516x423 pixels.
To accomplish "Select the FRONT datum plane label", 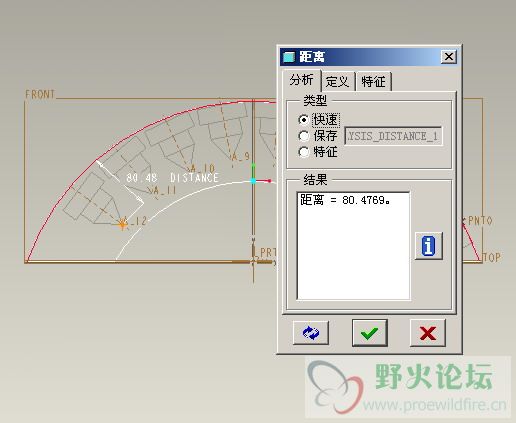I will click(x=40, y=94).
